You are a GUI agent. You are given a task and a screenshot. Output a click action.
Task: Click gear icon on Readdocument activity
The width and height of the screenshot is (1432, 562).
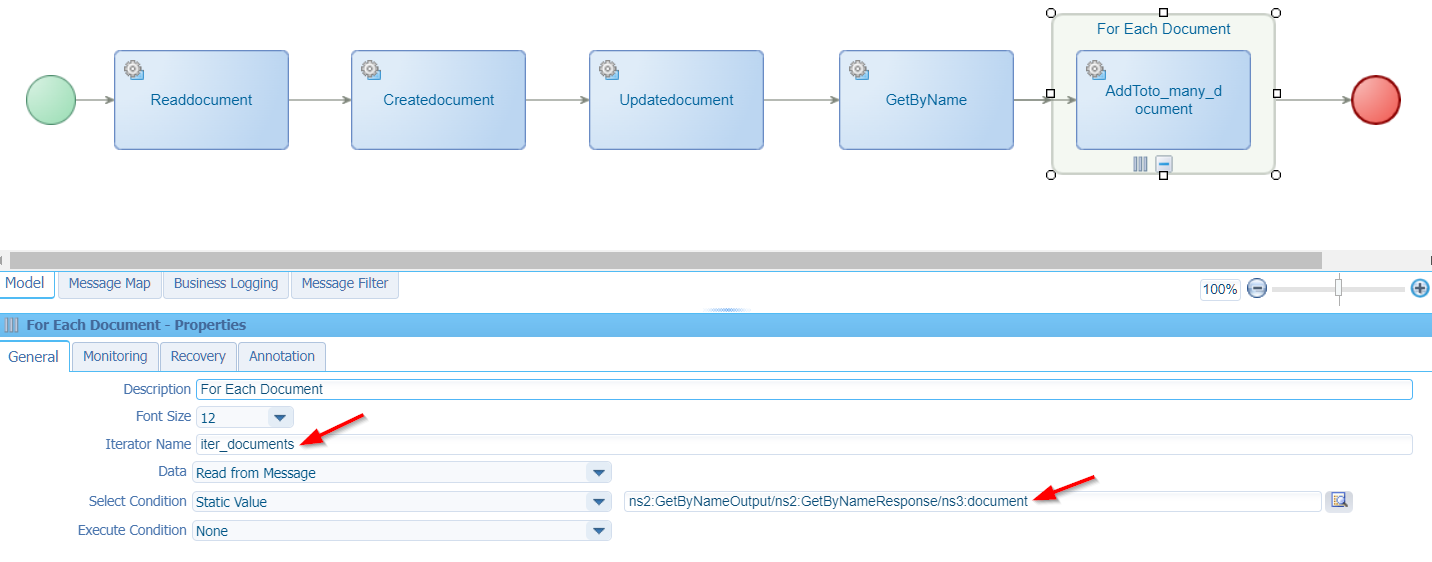pyautogui.click(x=133, y=70)
